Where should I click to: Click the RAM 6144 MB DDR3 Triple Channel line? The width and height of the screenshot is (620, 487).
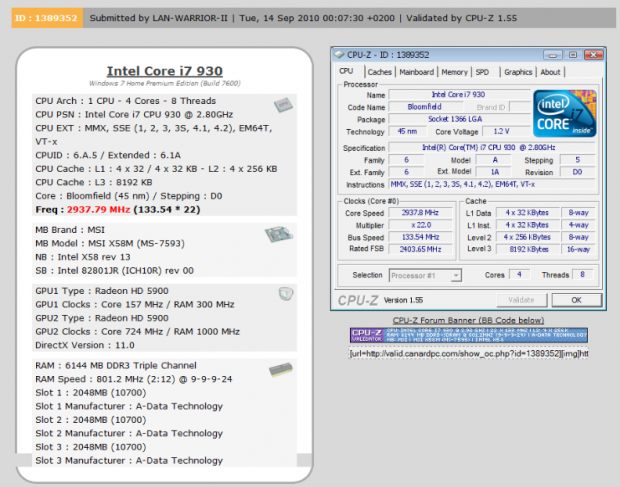click(x=116, y=366)
